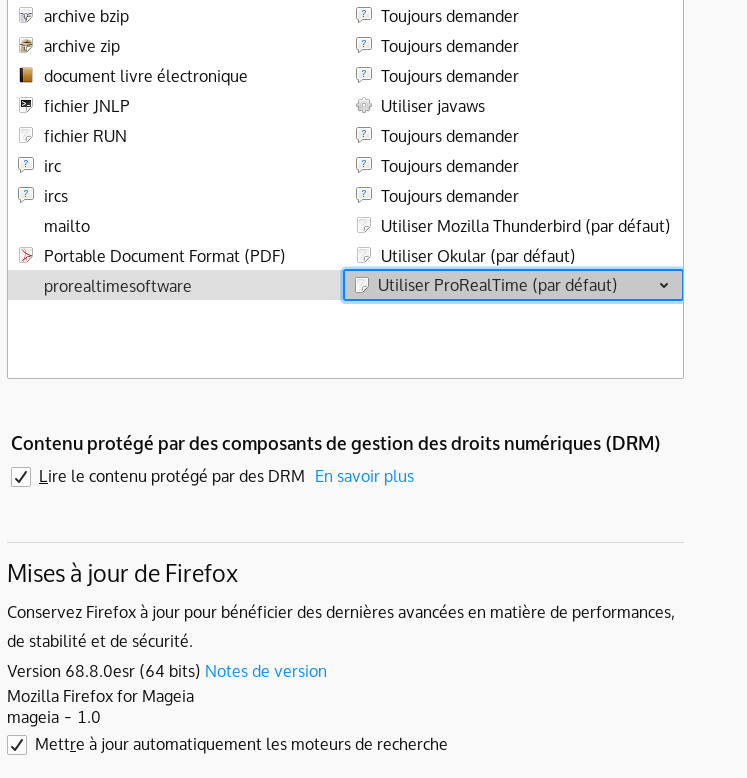
Task: Click Toujours demander for archive zip
Action: point(449,46)
